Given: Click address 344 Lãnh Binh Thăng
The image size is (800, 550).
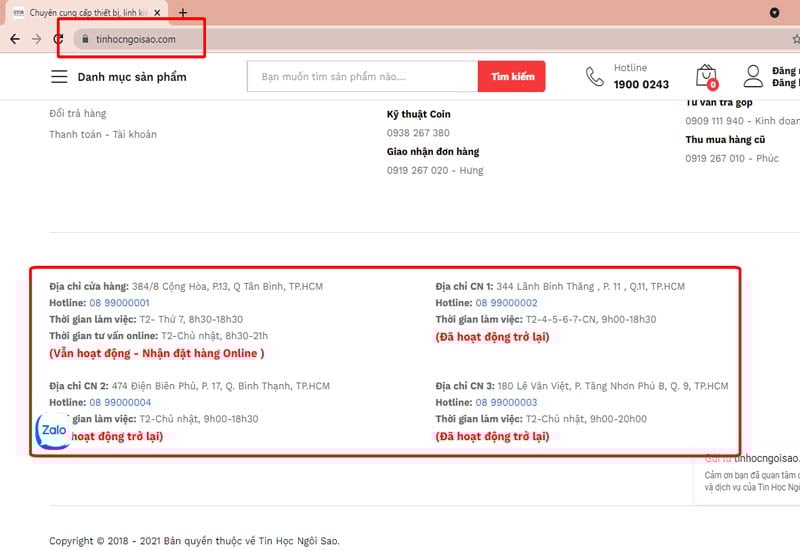Looking at the screenshot, I should (590, 286).
